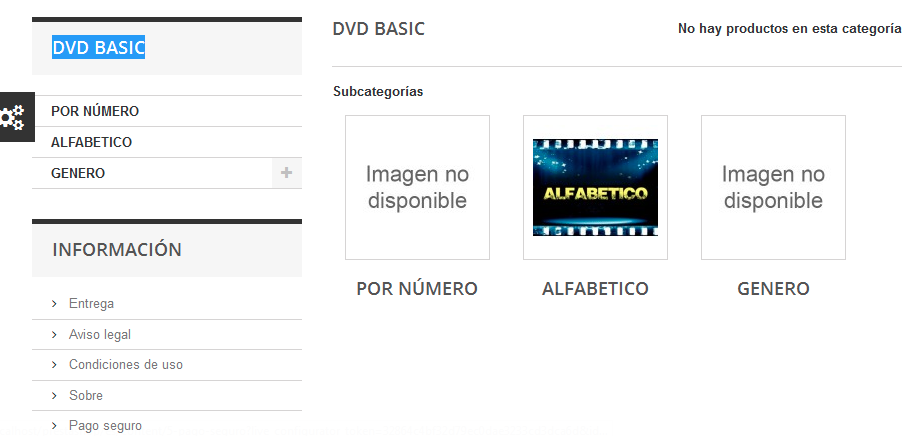910x436 pixels.
Task: Open POR NÚMERO in sidebar menu
Action: (95, 111)
